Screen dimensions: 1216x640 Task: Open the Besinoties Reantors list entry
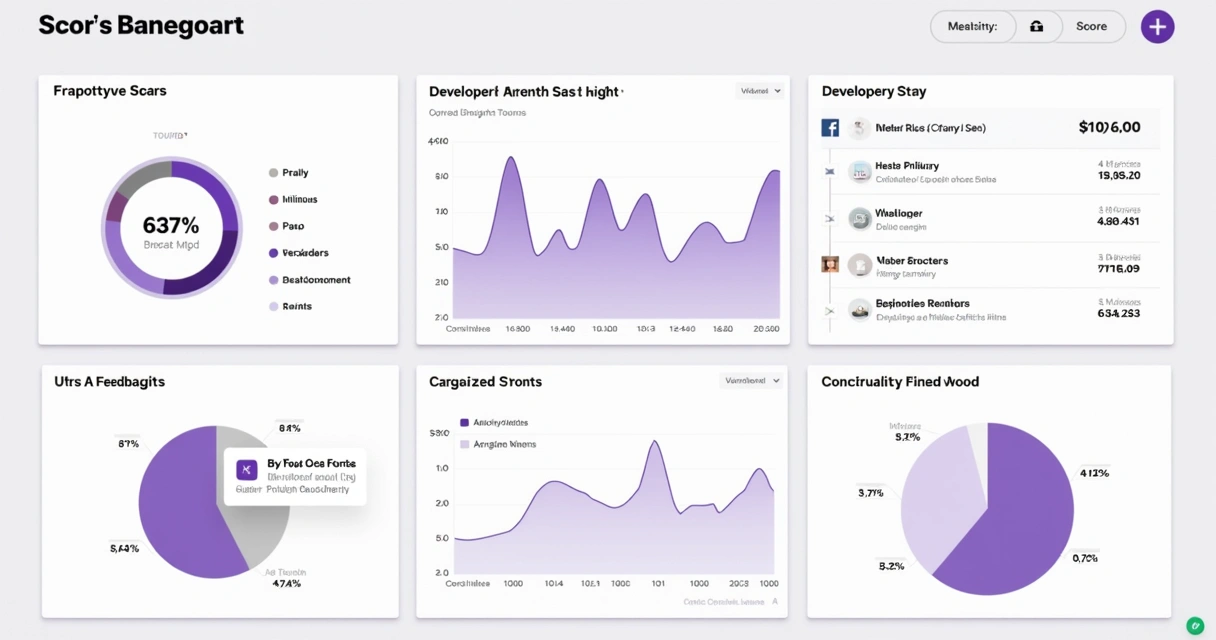pyautogui.click(x=991, y=310)
